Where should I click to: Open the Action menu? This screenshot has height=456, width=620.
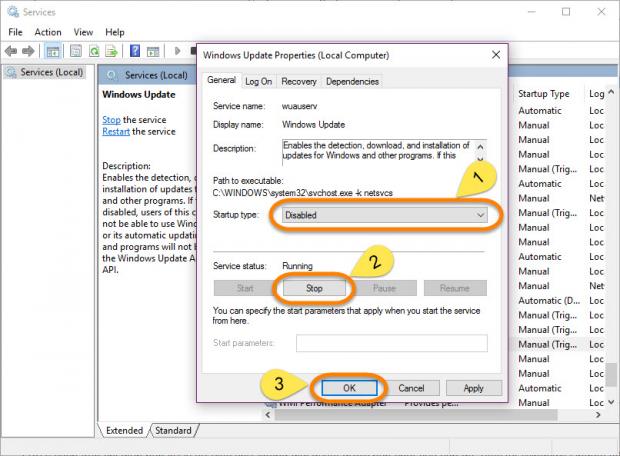click(48, 32)
